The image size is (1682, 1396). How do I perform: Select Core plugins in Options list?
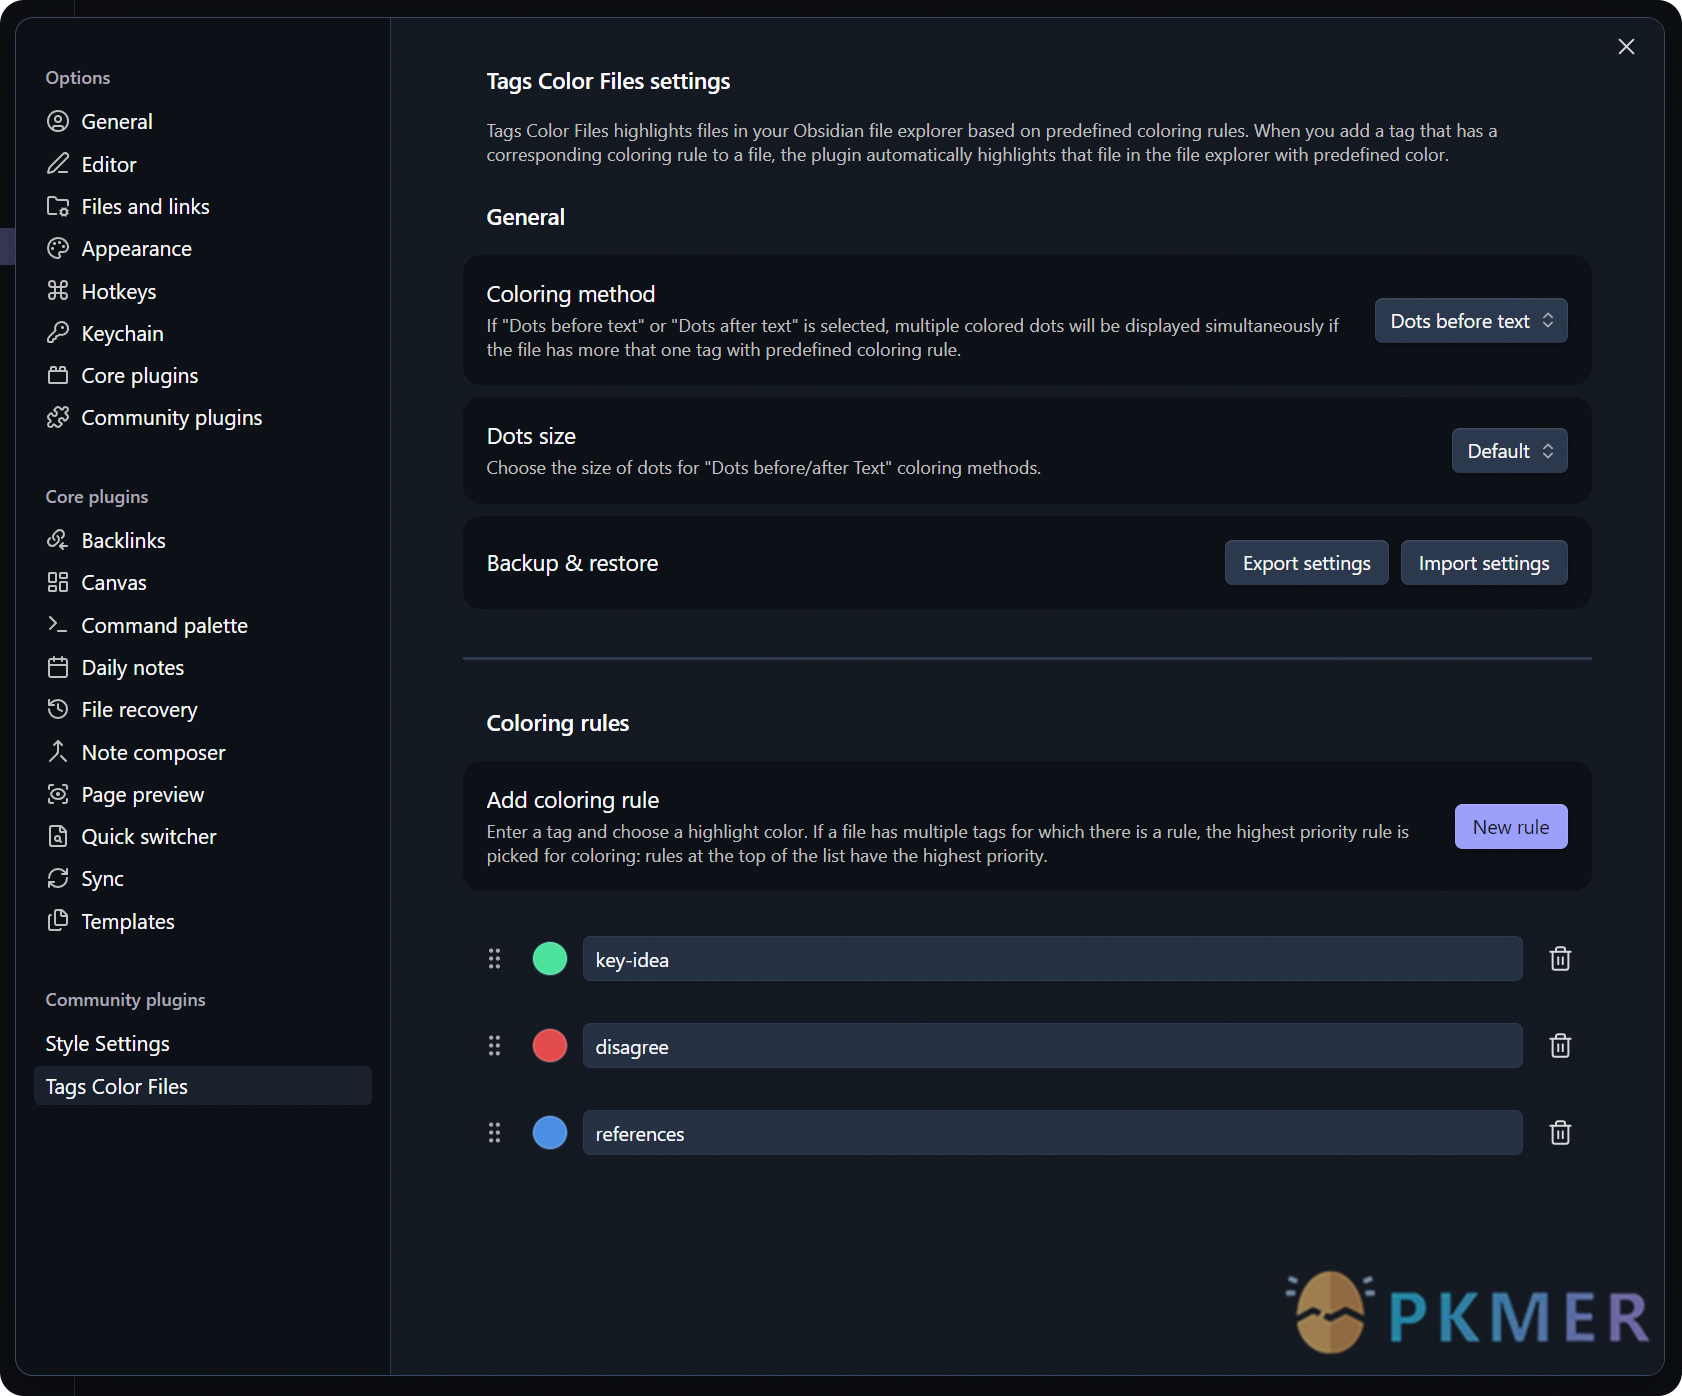point(203,376)
